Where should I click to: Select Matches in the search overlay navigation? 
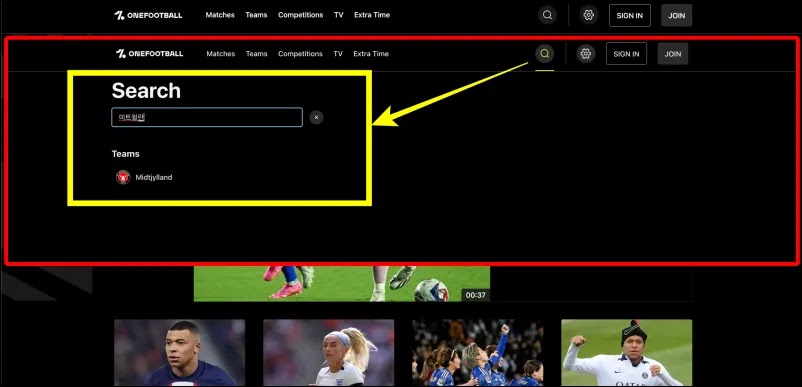[220, 54]
